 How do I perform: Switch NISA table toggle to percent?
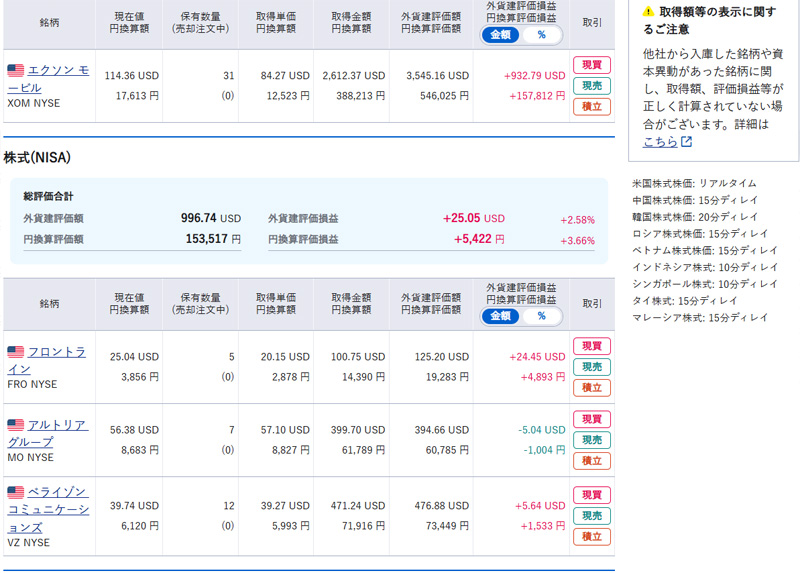click(x=542, y=316)
